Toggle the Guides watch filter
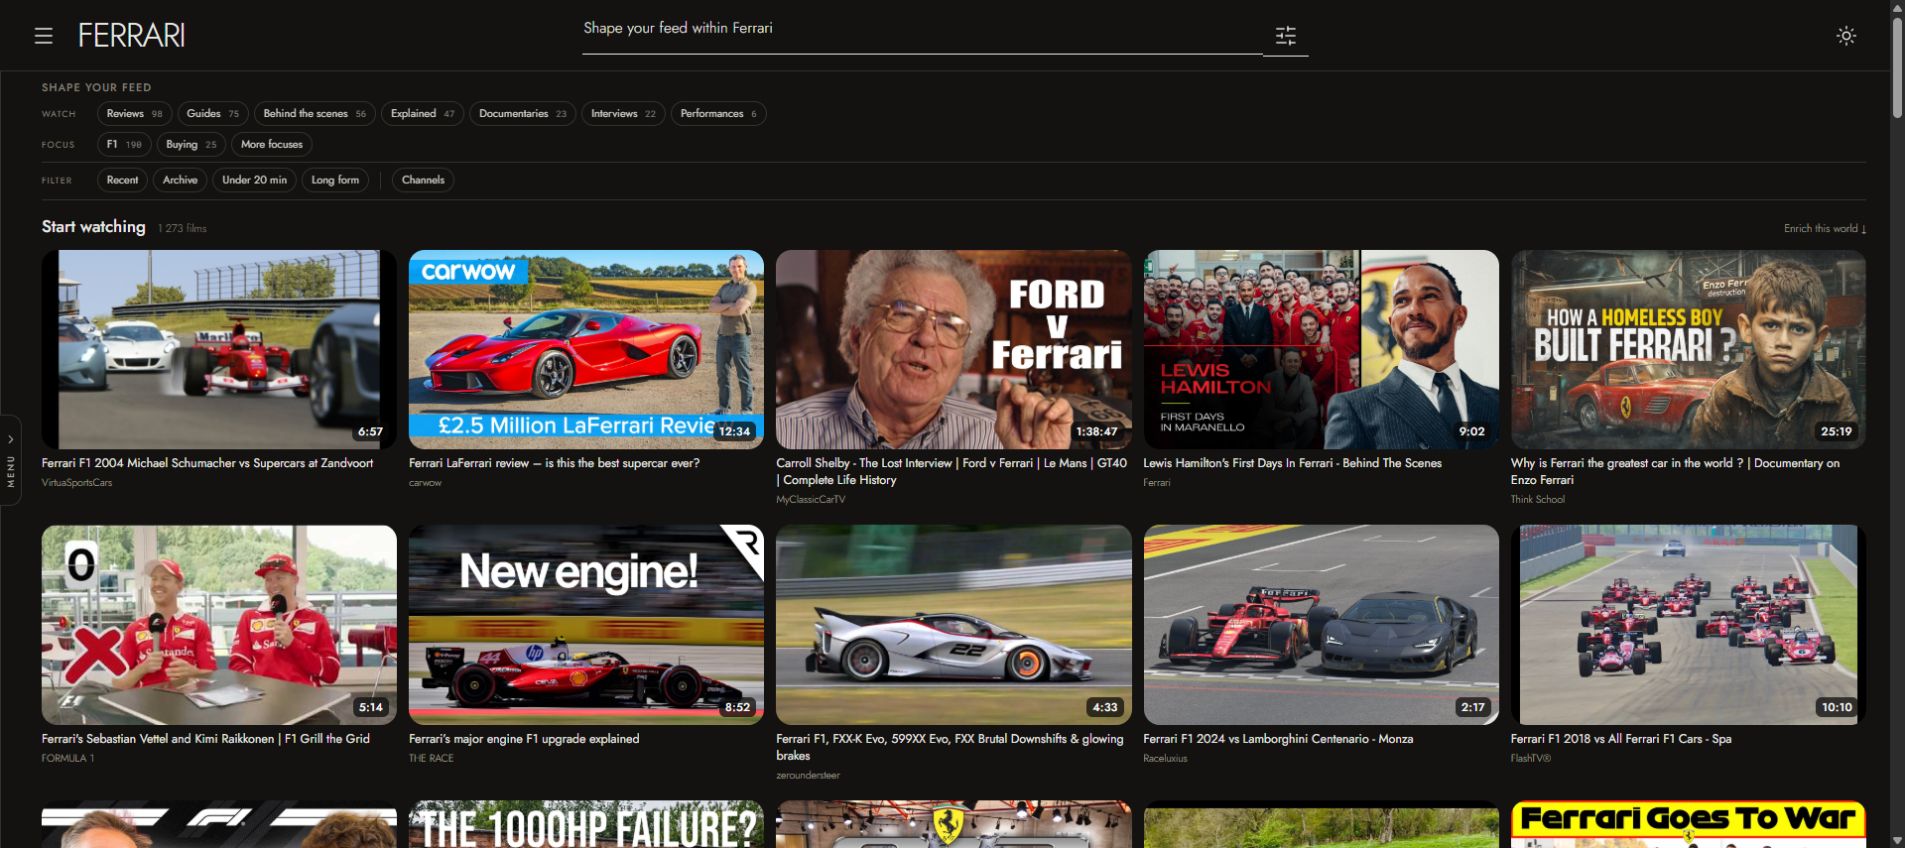Screen dimensions: 1905x848 click(x=212, y=114)
